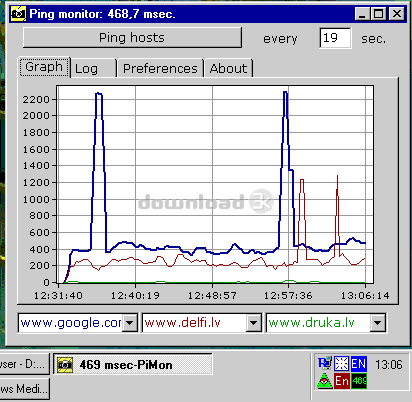This screenshot has height=402, width=412.
Task: Click the Ping monitor title bar icon
Action: [18, 14]
